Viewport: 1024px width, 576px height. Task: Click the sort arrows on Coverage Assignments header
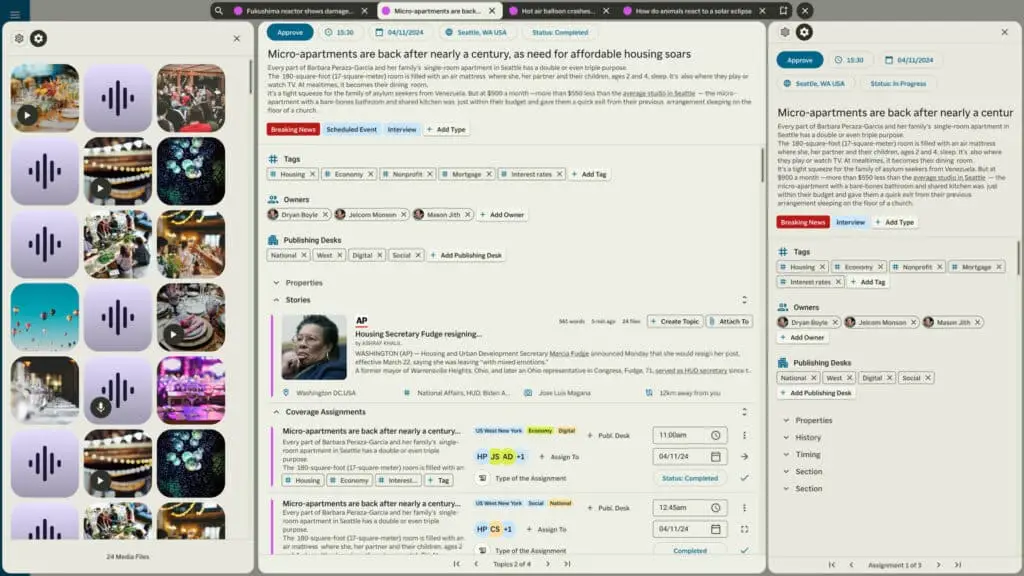pyautogui.click(x=744, y=412)
